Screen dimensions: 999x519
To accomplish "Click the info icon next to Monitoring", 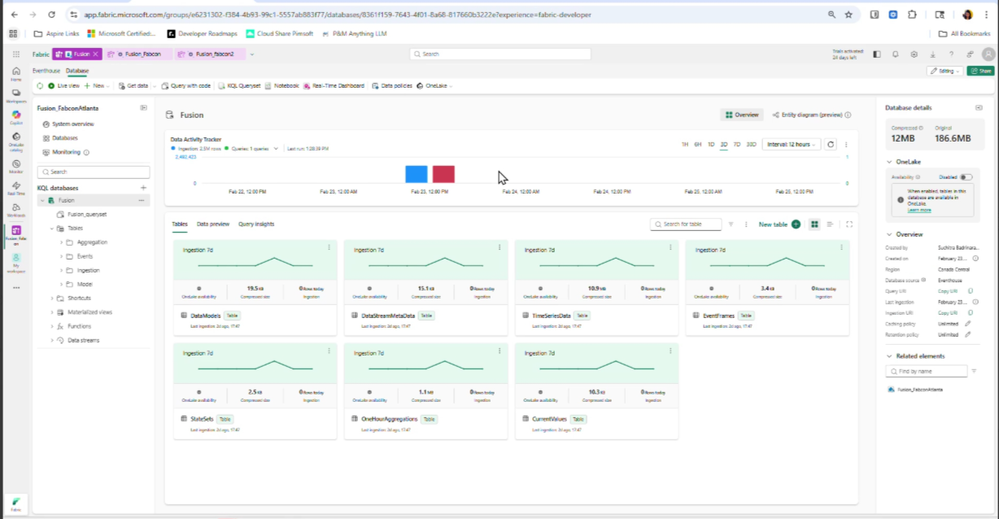I will point(86,152).
